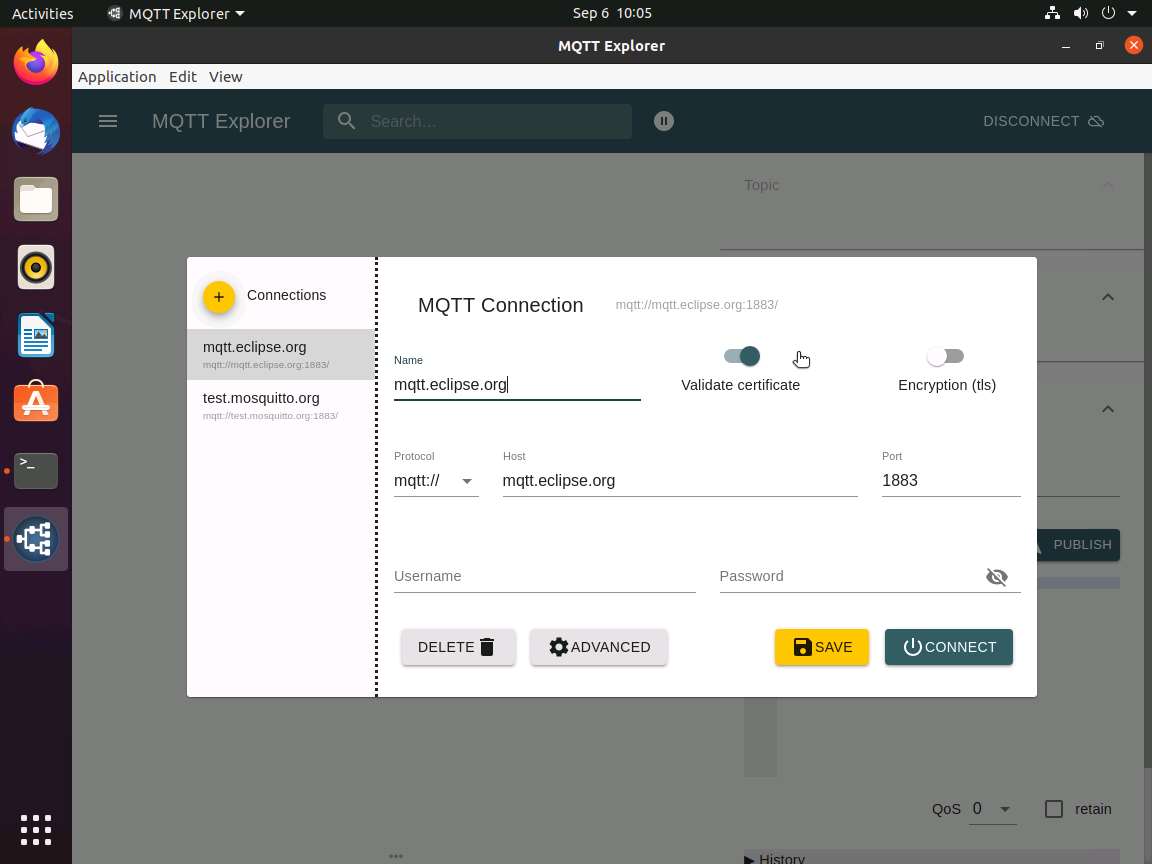Open the Protocol dropdown
Image resolution: width=1152 pixels, height=864 pixels.
tap(466, 481)
